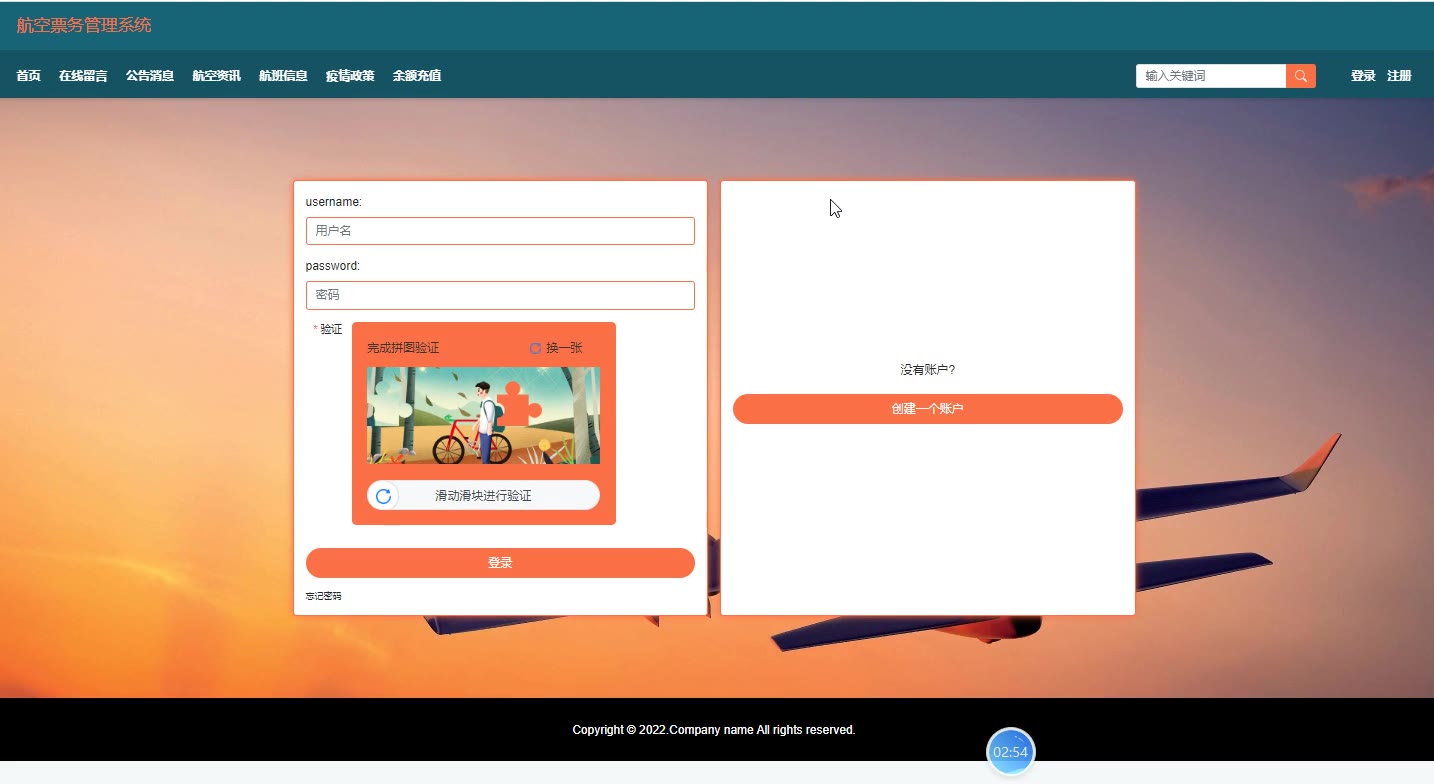Click the username: label

(x=334, y=202)
